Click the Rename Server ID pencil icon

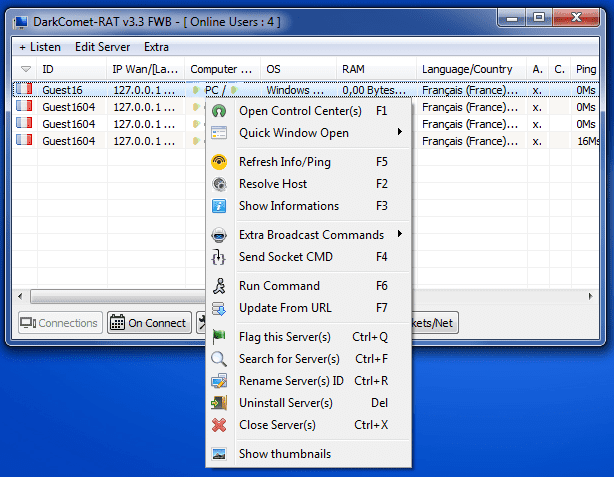point(219,381)
